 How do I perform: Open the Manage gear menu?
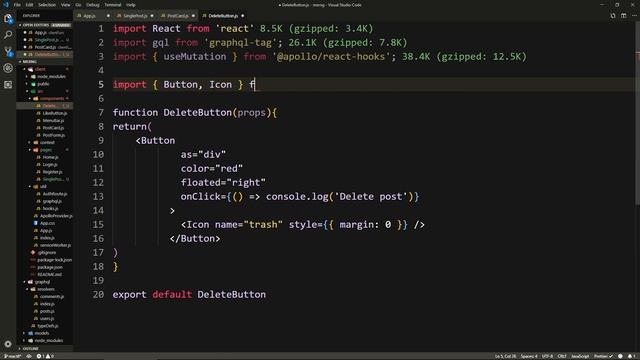tap(8, 344)
